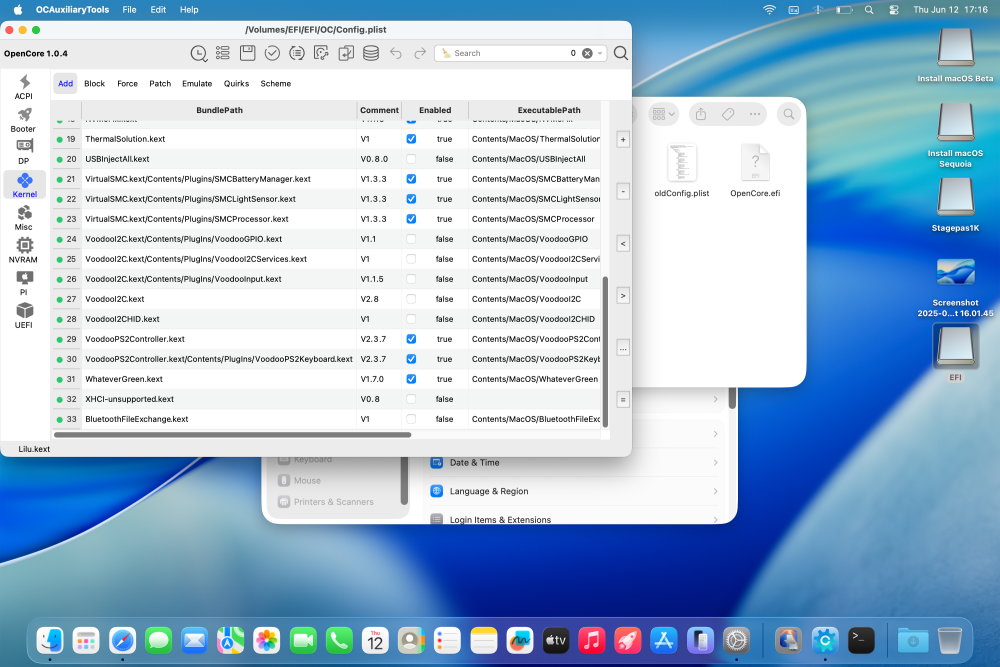This screenshot has width=1000, height=667.
Task: Switch to the Quirks tab
Action: pos(236,84)
